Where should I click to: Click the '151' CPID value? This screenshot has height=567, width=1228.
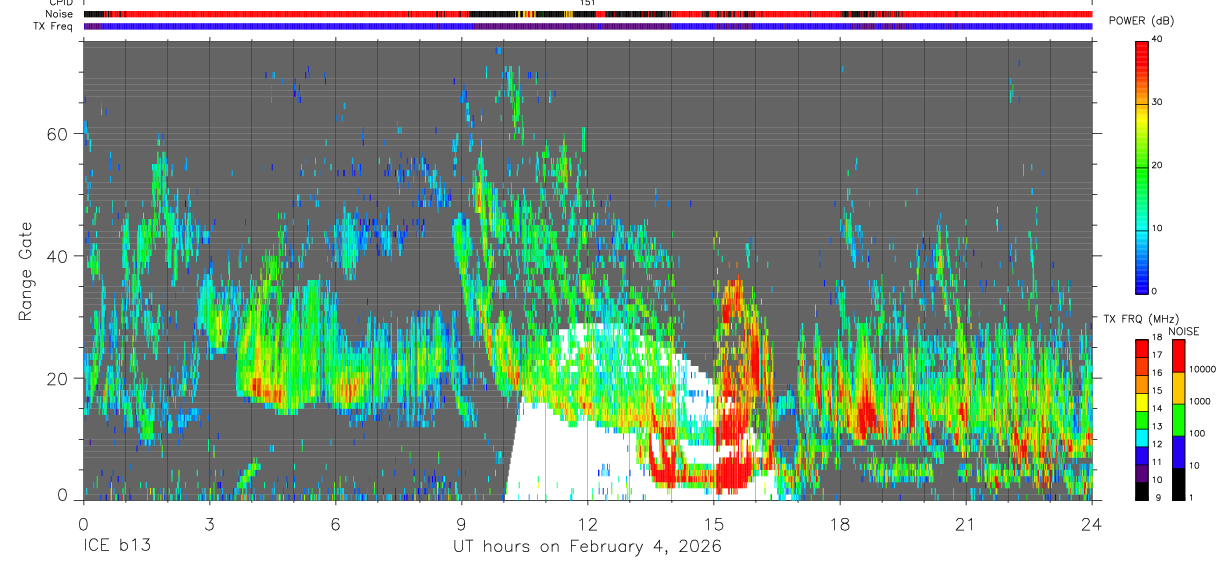(x=587, y=4)
